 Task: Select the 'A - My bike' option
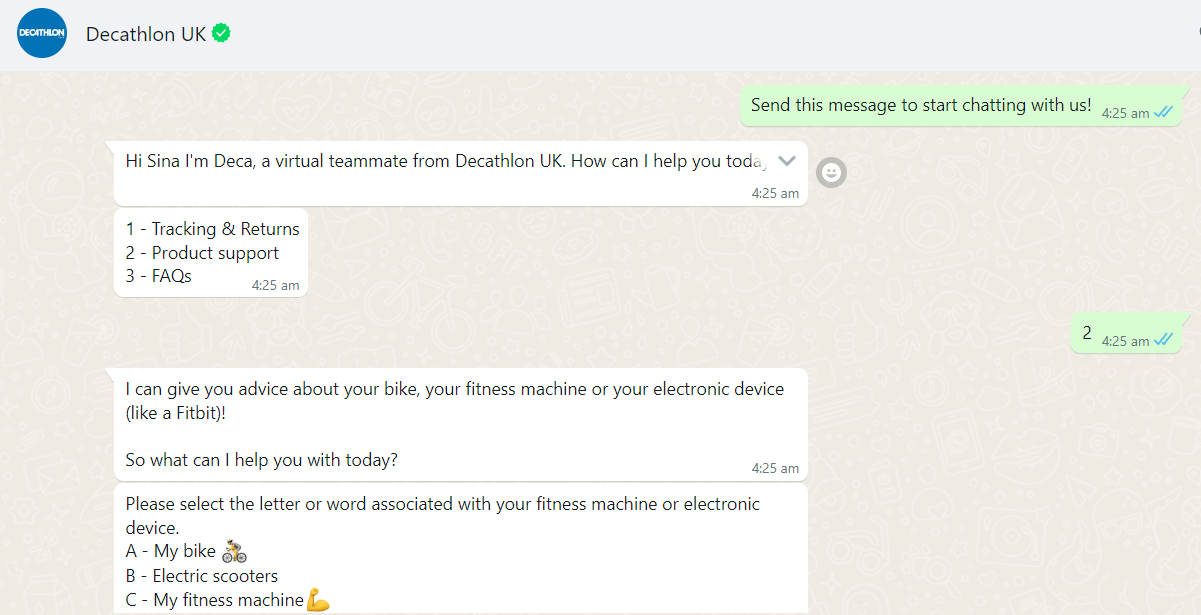click(170, 550)
